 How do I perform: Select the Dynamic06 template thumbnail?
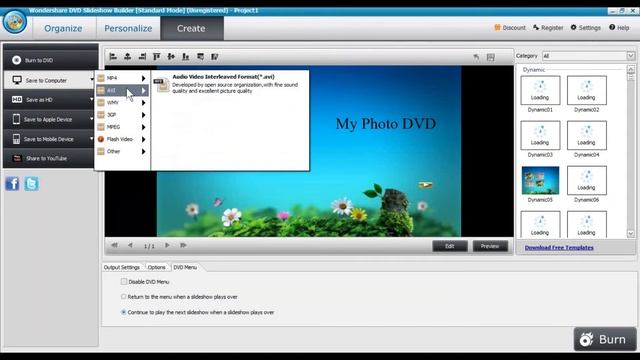pos(587,180)
